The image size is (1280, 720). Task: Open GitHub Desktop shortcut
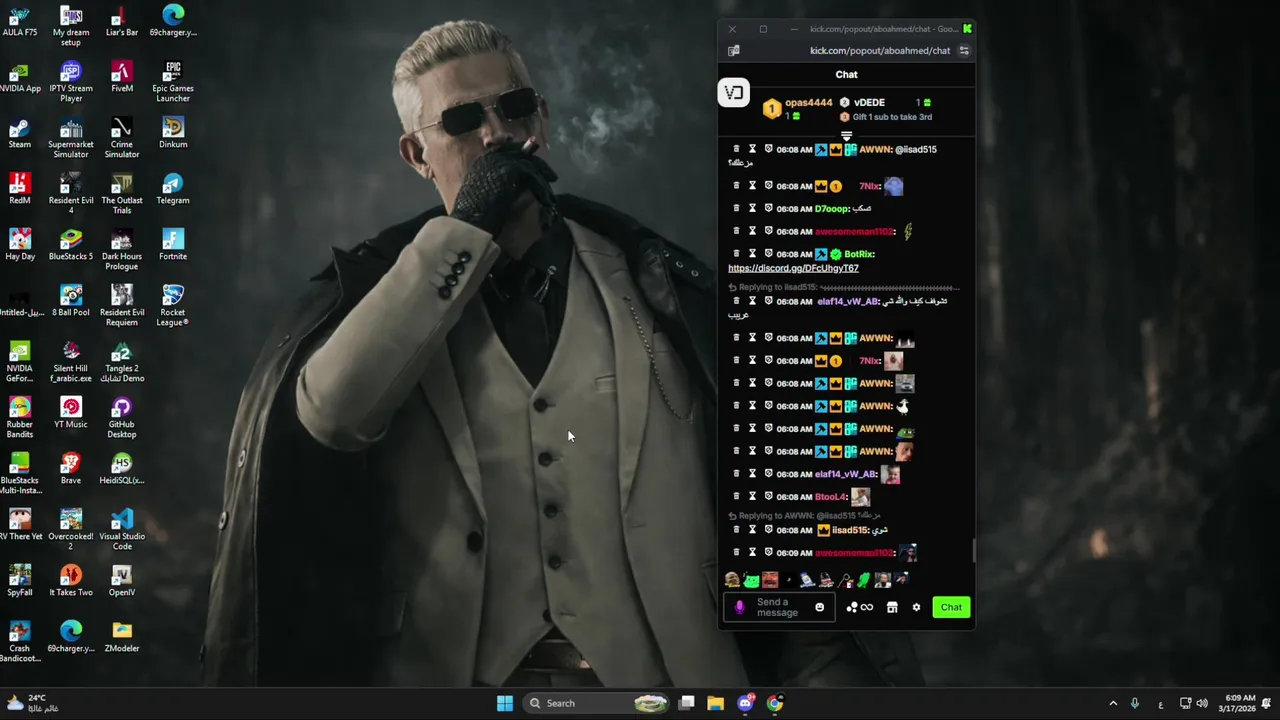click(x=122, y=417)
